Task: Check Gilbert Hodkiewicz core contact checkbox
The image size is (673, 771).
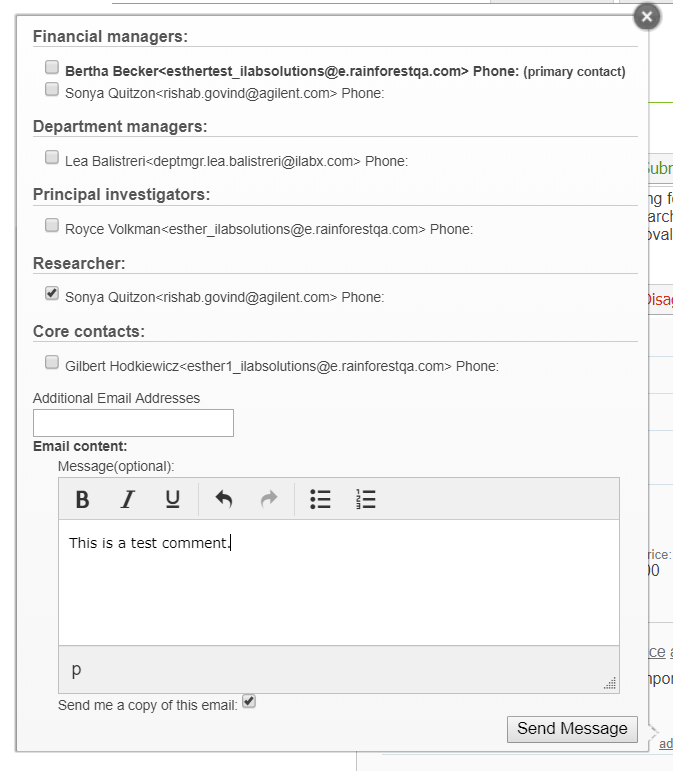Action: (52, 362)
